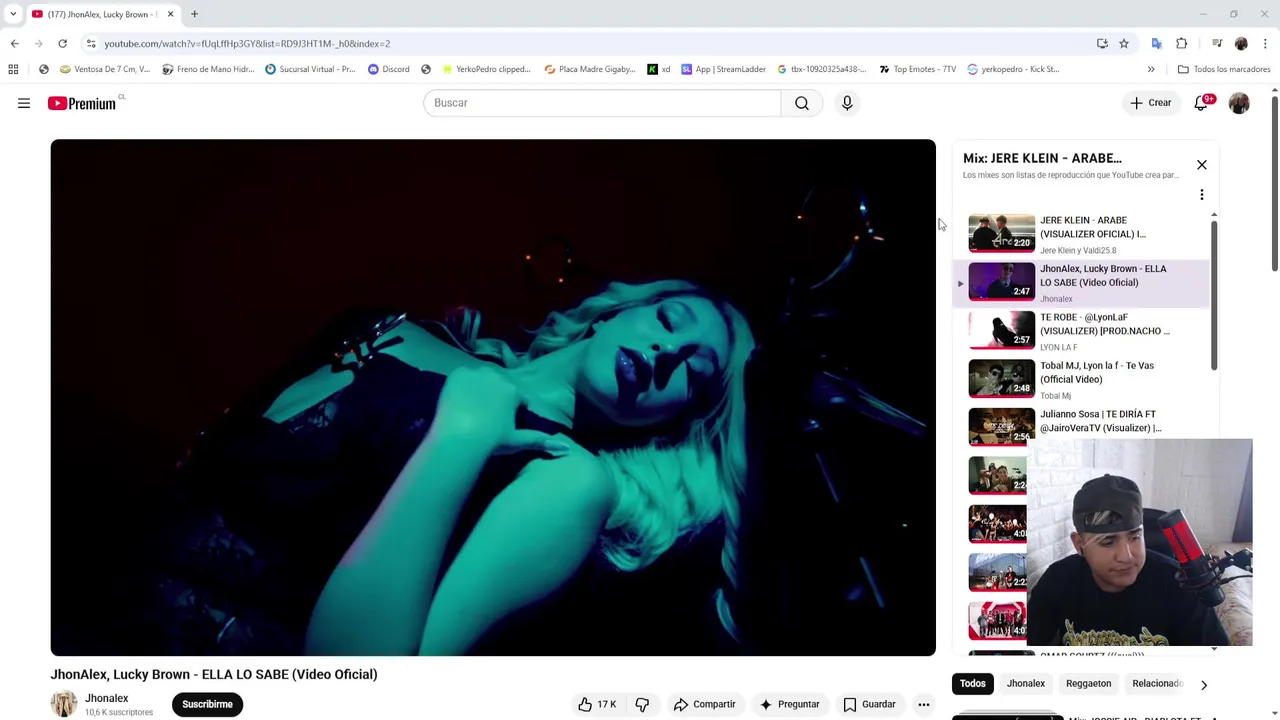Click the Crear button
The width and height of the screenshot is (1280, 720).
pyautogui.click(x=1151, y=103)
